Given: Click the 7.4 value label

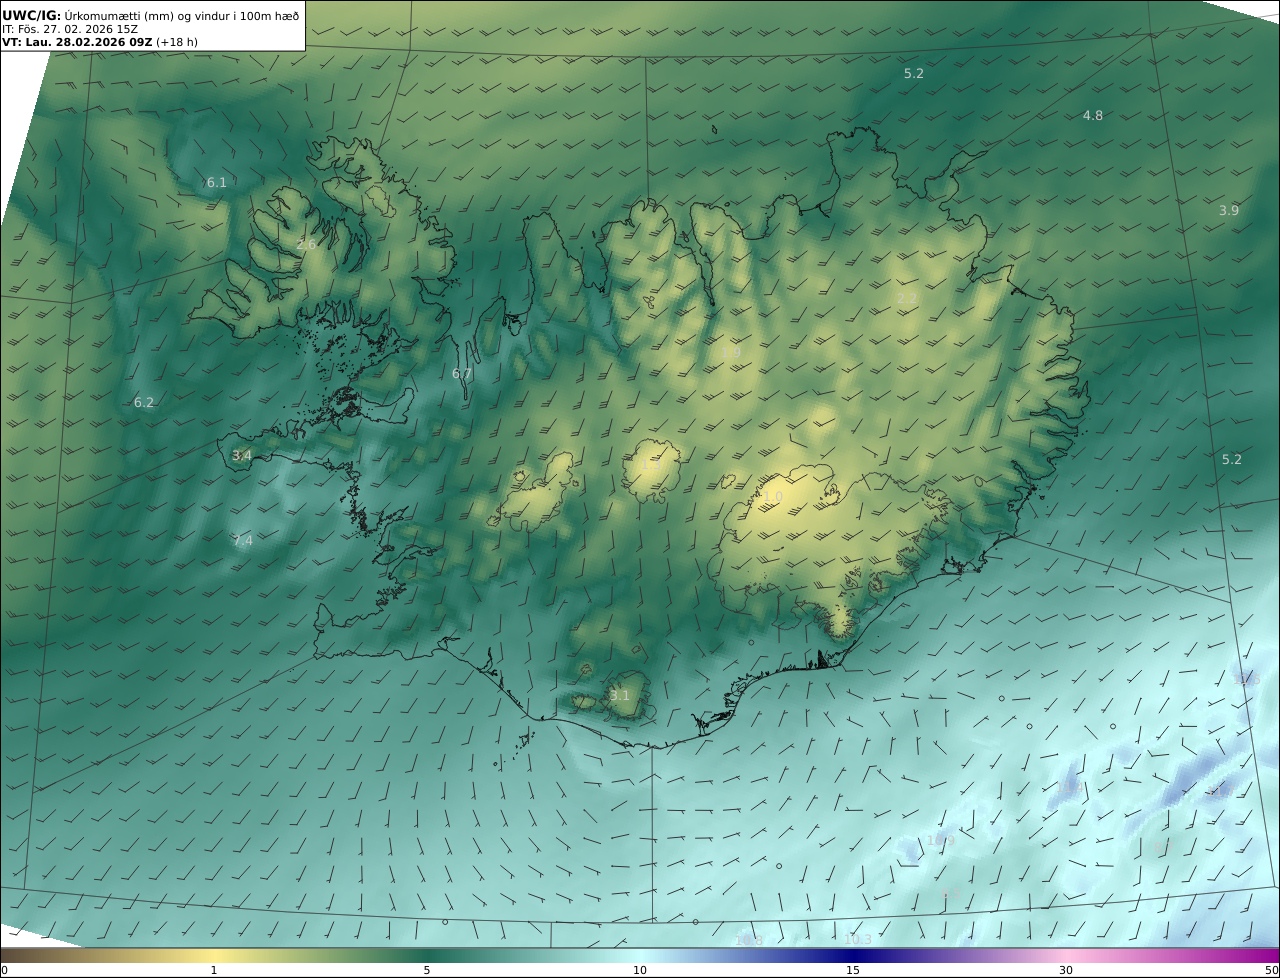Looking at the screenshot, I should point(243,541).
